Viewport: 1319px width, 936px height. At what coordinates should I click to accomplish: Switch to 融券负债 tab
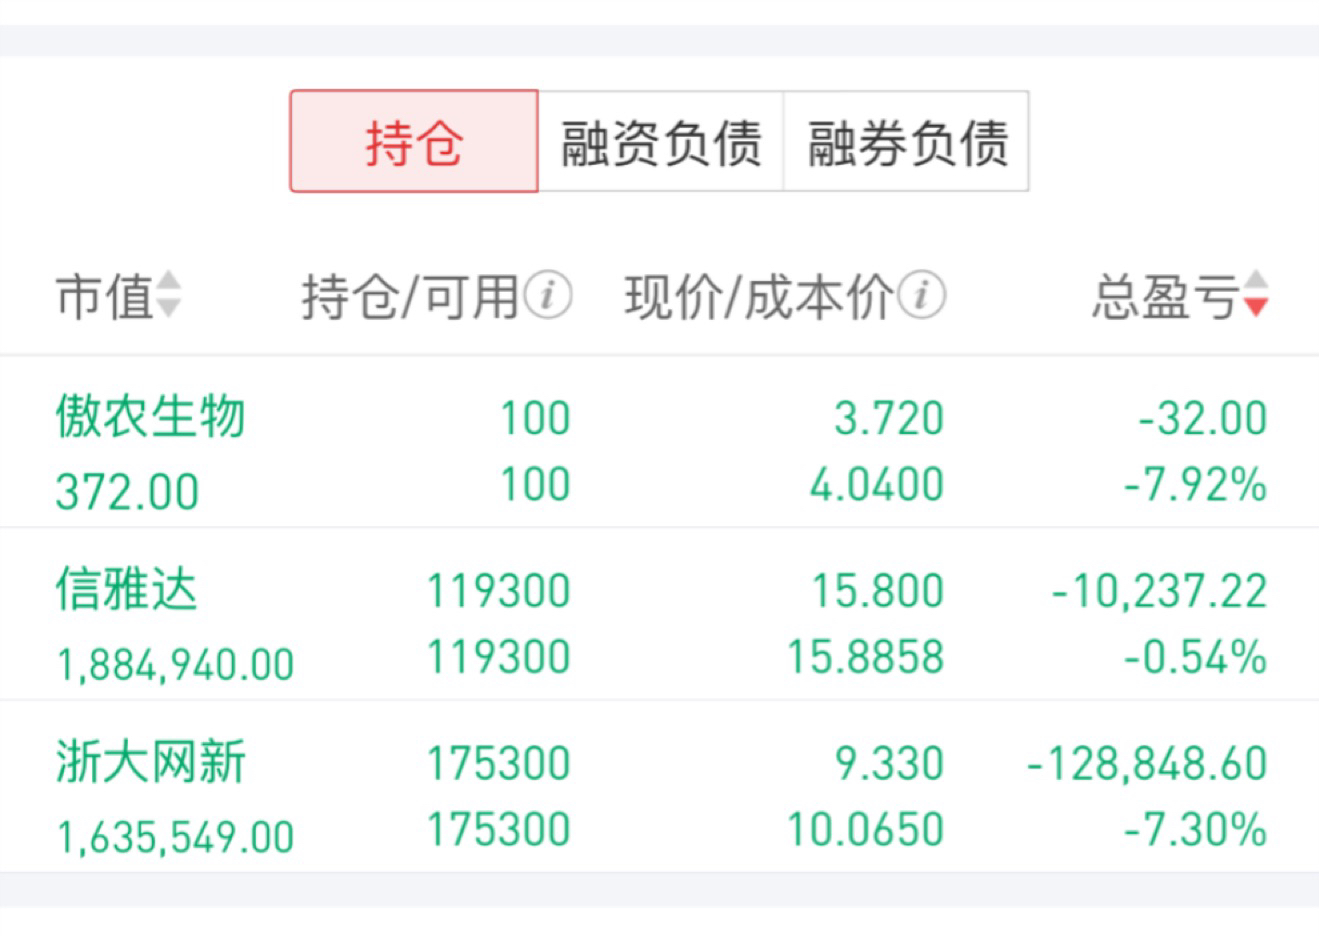click(907, 141)
